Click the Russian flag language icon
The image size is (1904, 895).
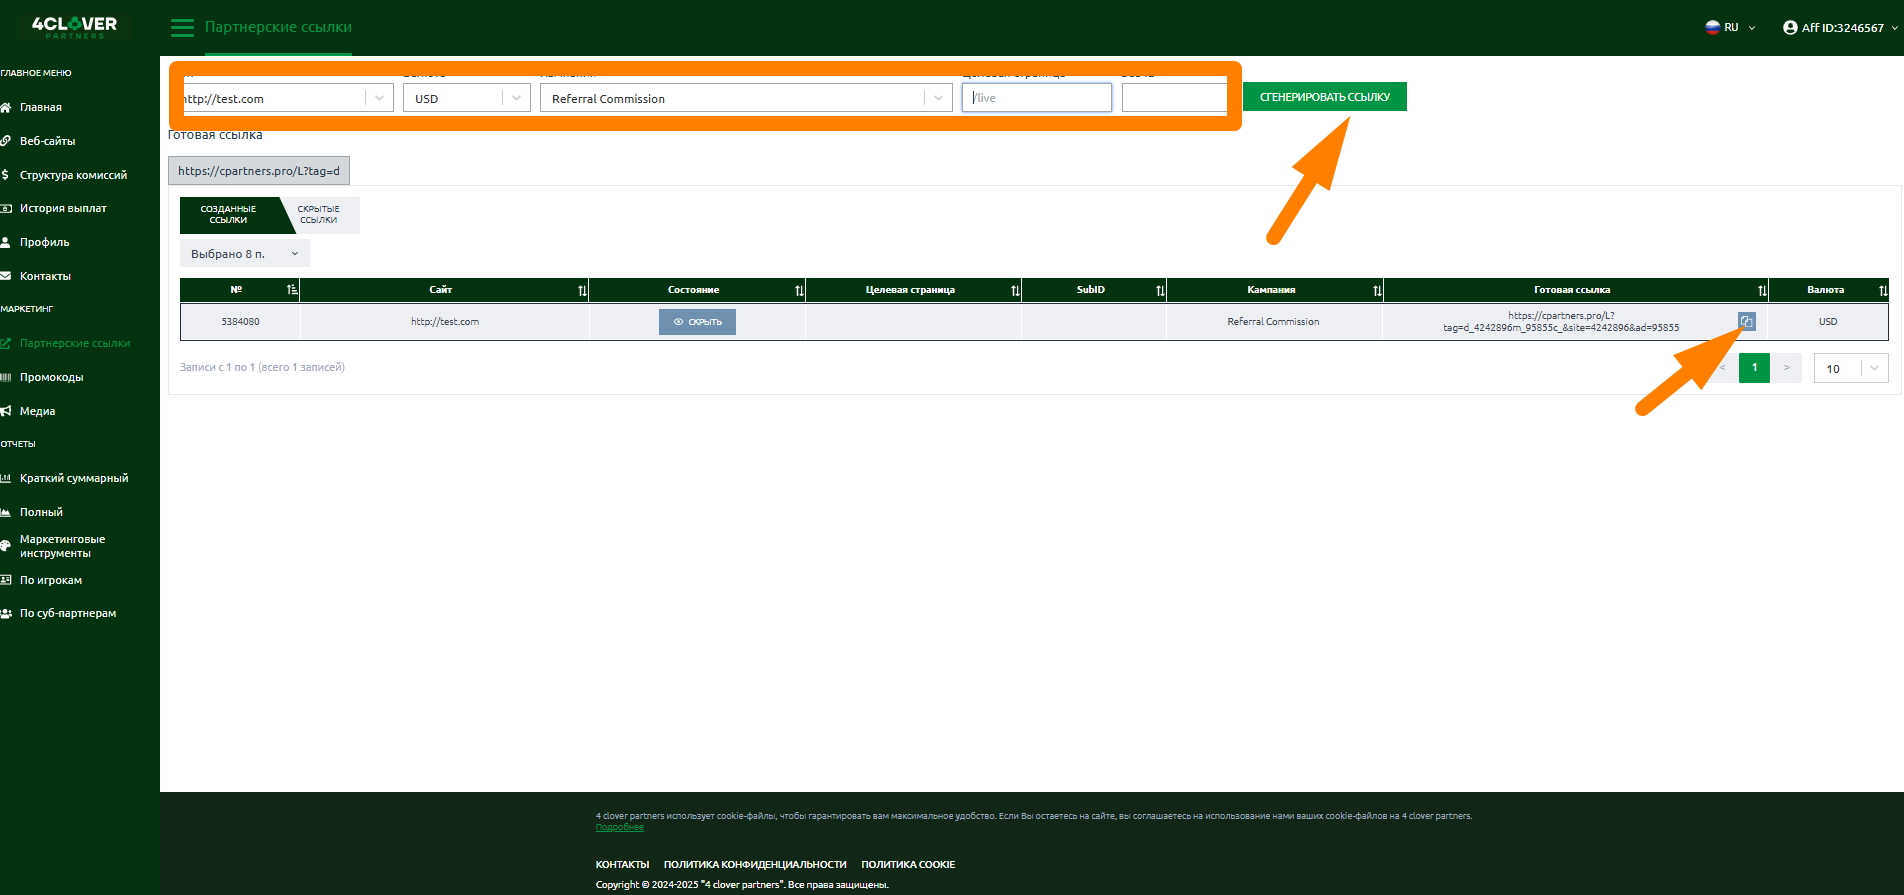click(1712, 27)
